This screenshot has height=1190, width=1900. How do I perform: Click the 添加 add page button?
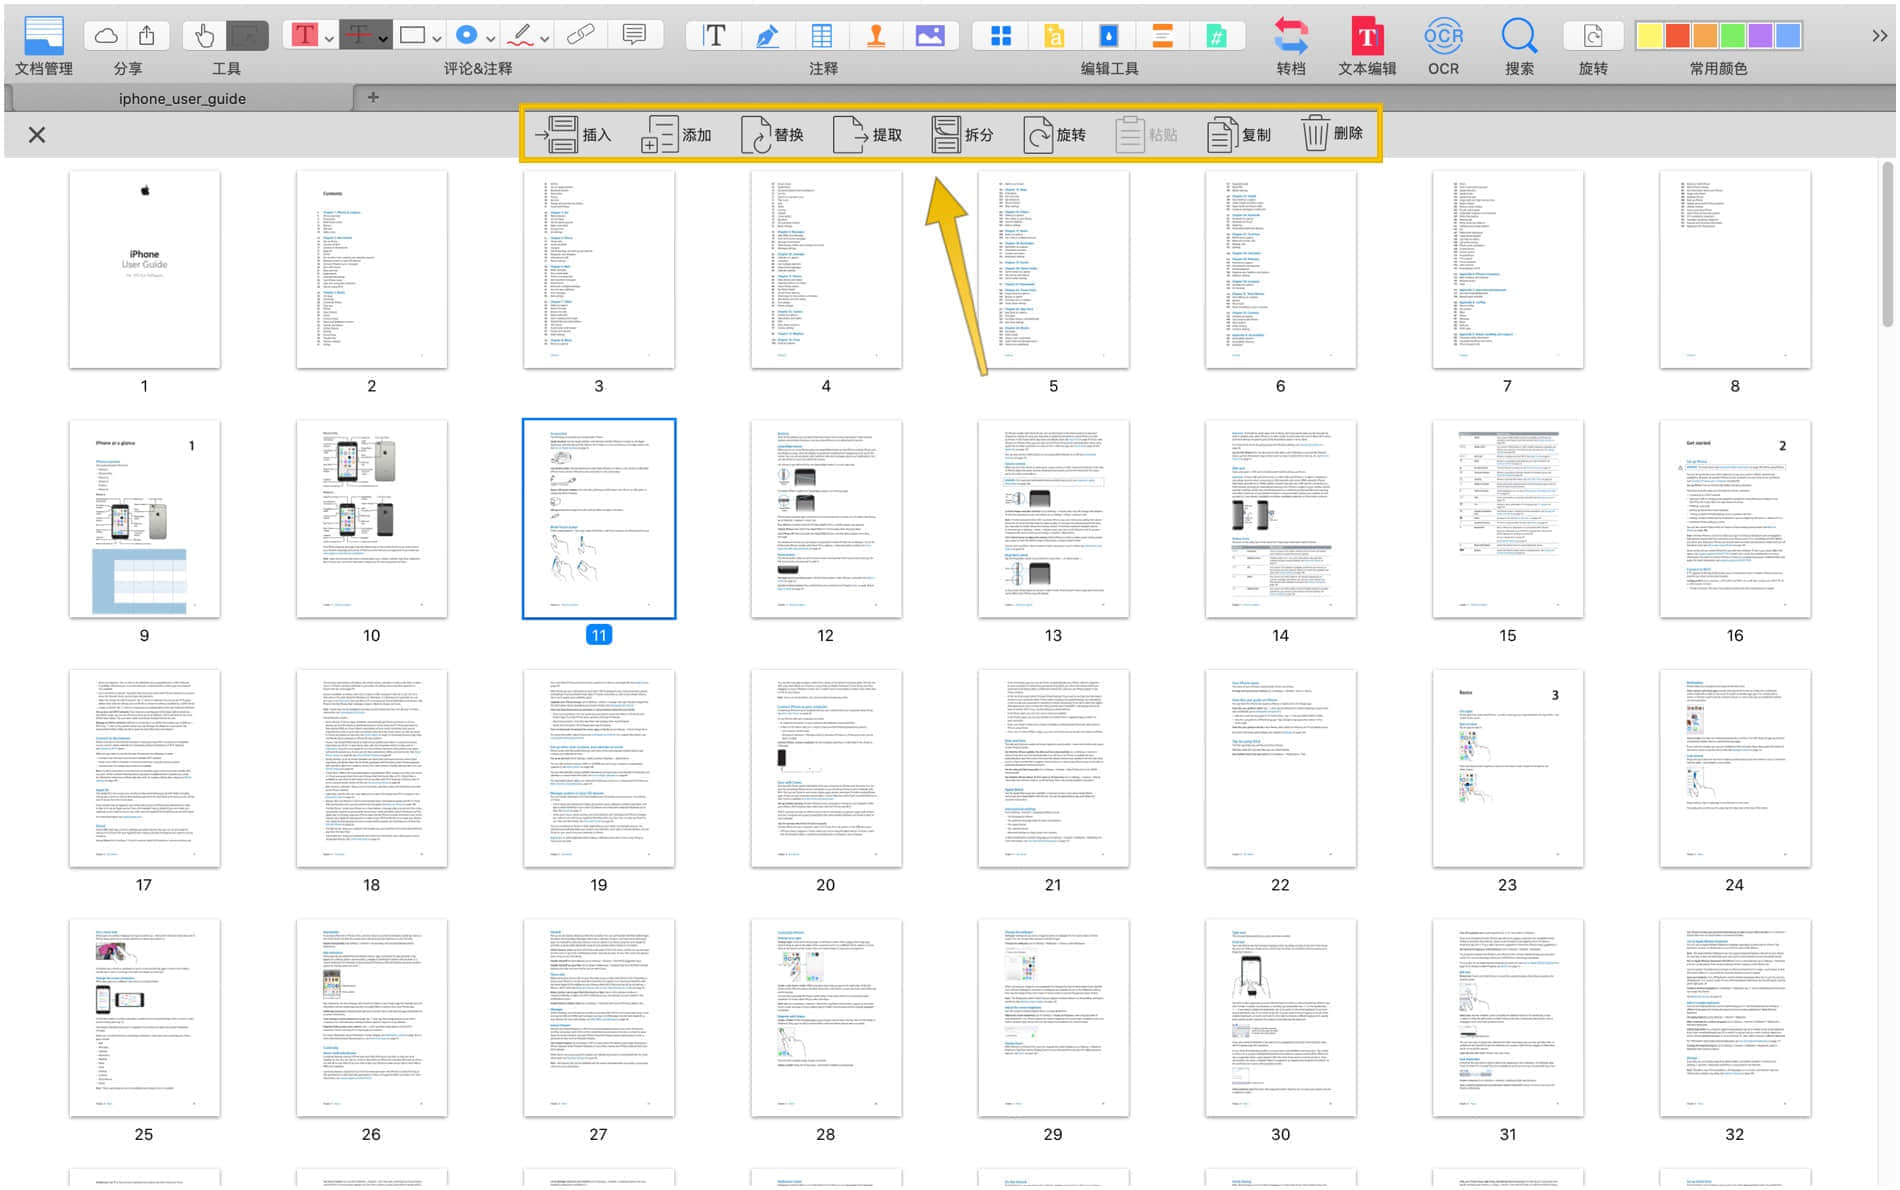676,134
